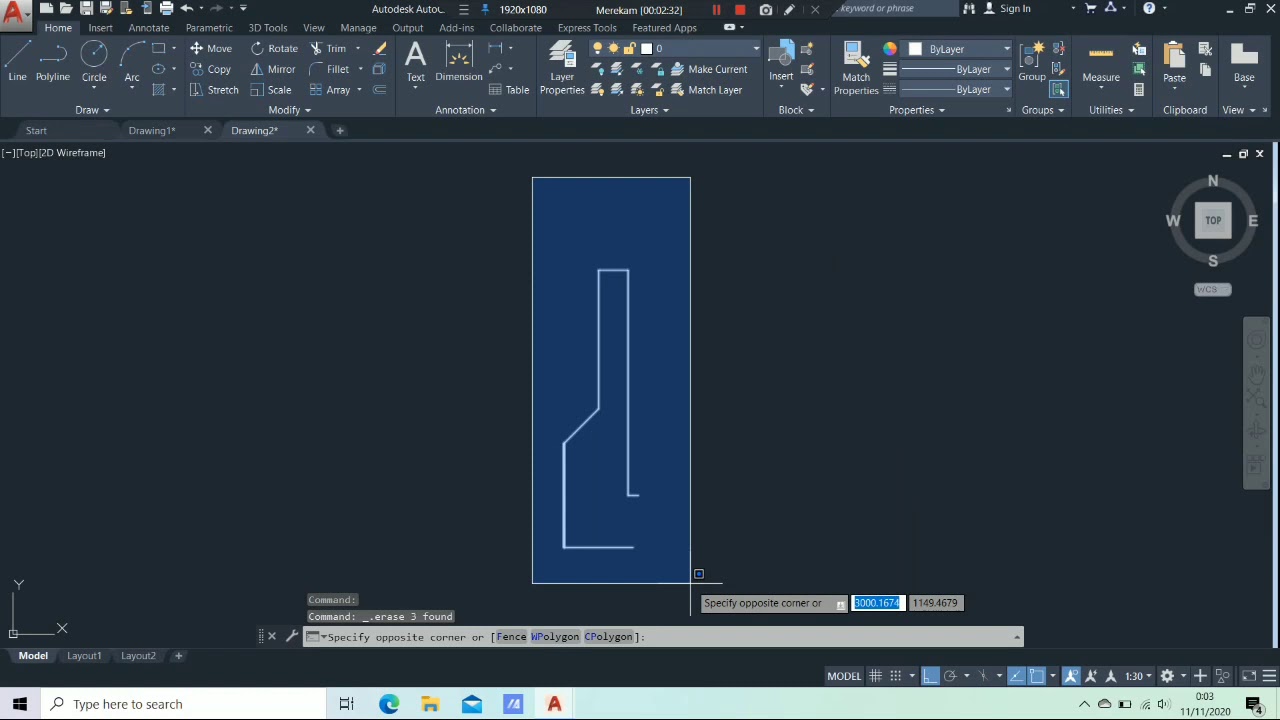The height and width of the screenshot is (720, 1280).
Task: Click the Move tool
Action: [211, 48]
